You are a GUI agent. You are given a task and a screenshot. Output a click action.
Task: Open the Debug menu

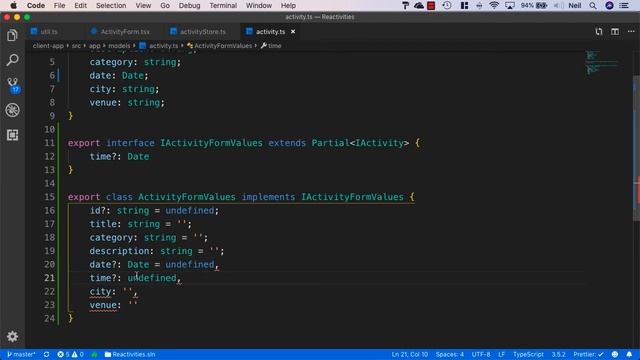point(189,6)
